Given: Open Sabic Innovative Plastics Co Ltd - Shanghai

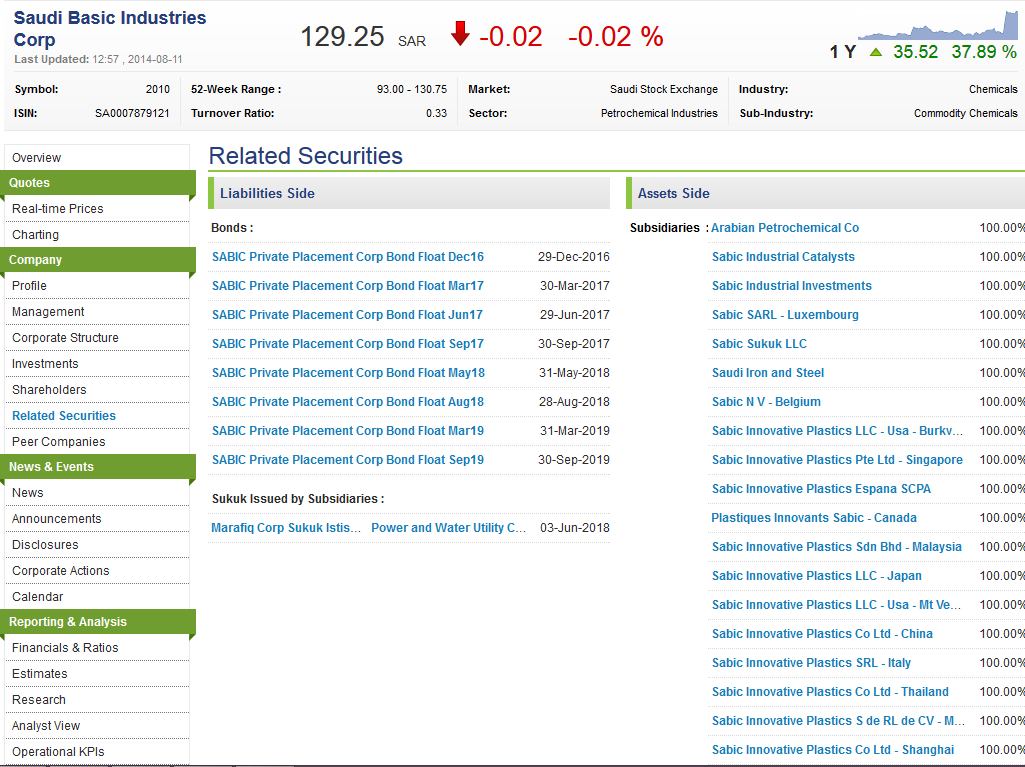Looking at the screenshot, I should (833, 749).
